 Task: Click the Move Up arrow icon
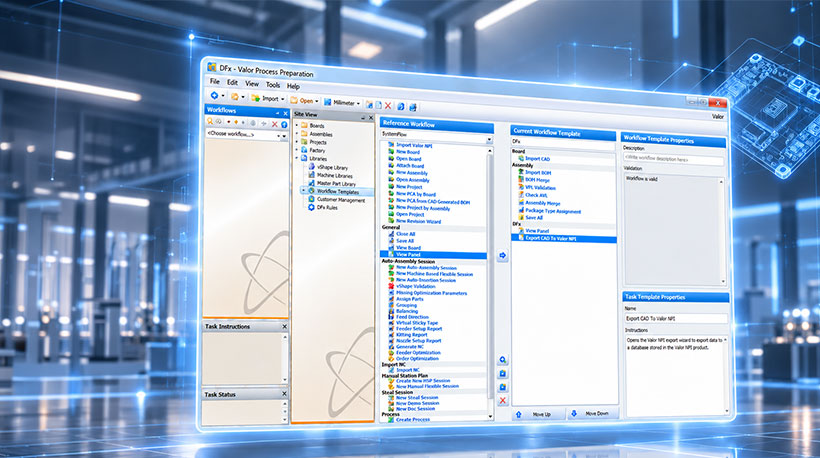tap(519, 414)
